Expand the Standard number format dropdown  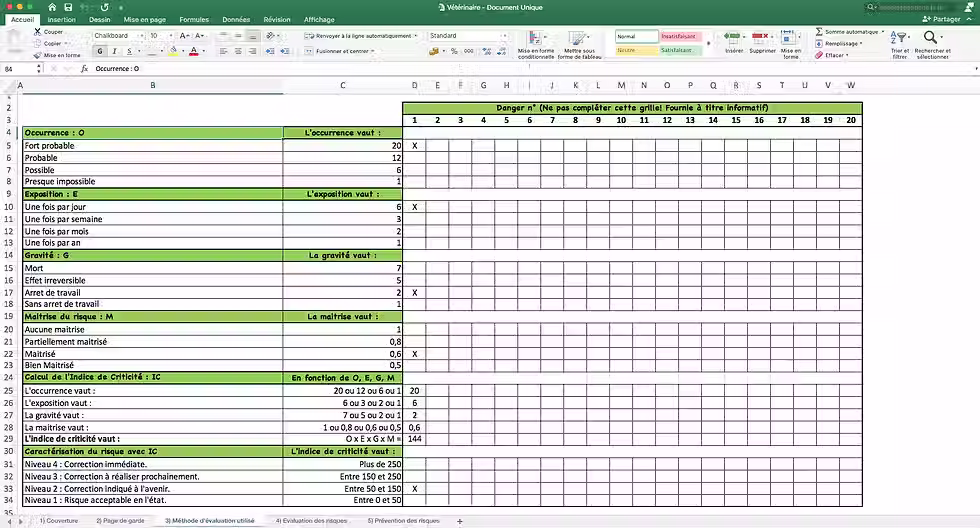504,36
